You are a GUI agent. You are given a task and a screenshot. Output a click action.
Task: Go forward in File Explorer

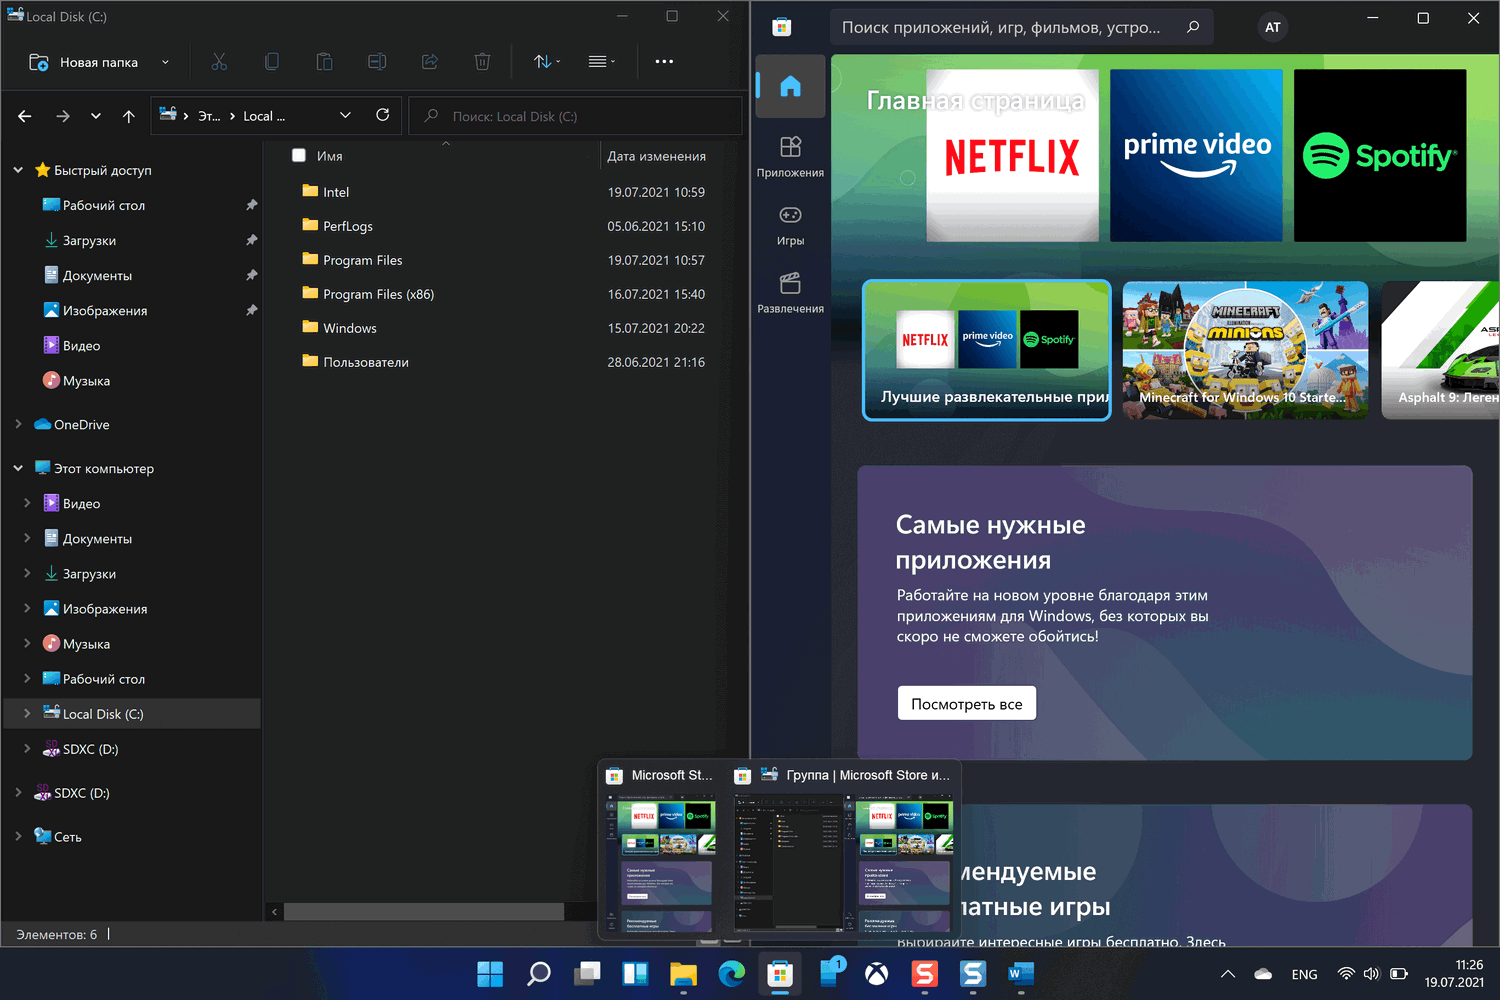tap(63, 116)
